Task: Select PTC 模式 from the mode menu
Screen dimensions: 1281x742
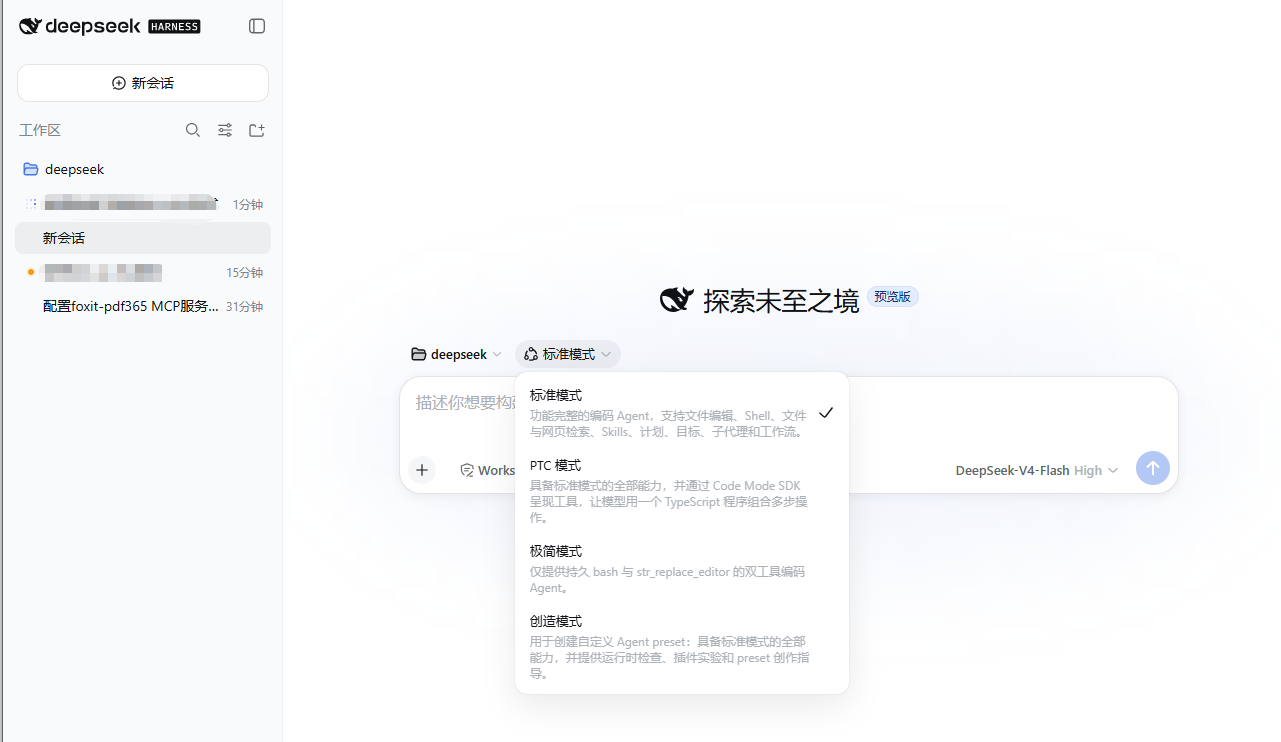Action: 682,491
